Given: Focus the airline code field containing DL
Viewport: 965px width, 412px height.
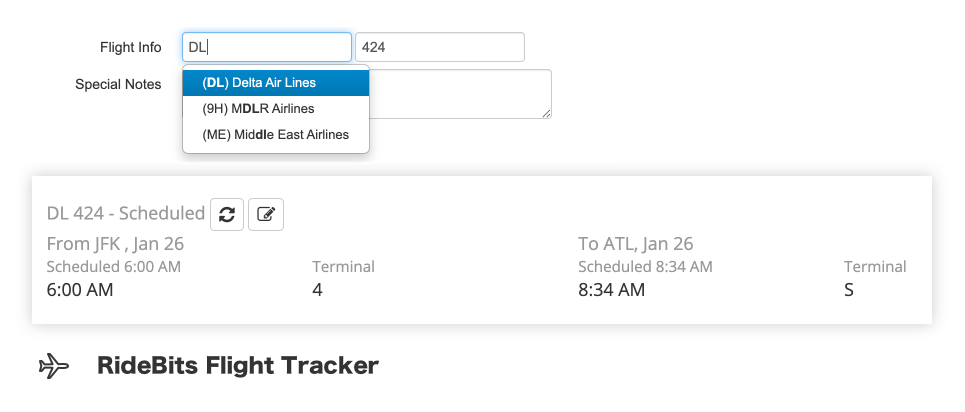Looking at the screenshot, I should [x=267, y=47].
